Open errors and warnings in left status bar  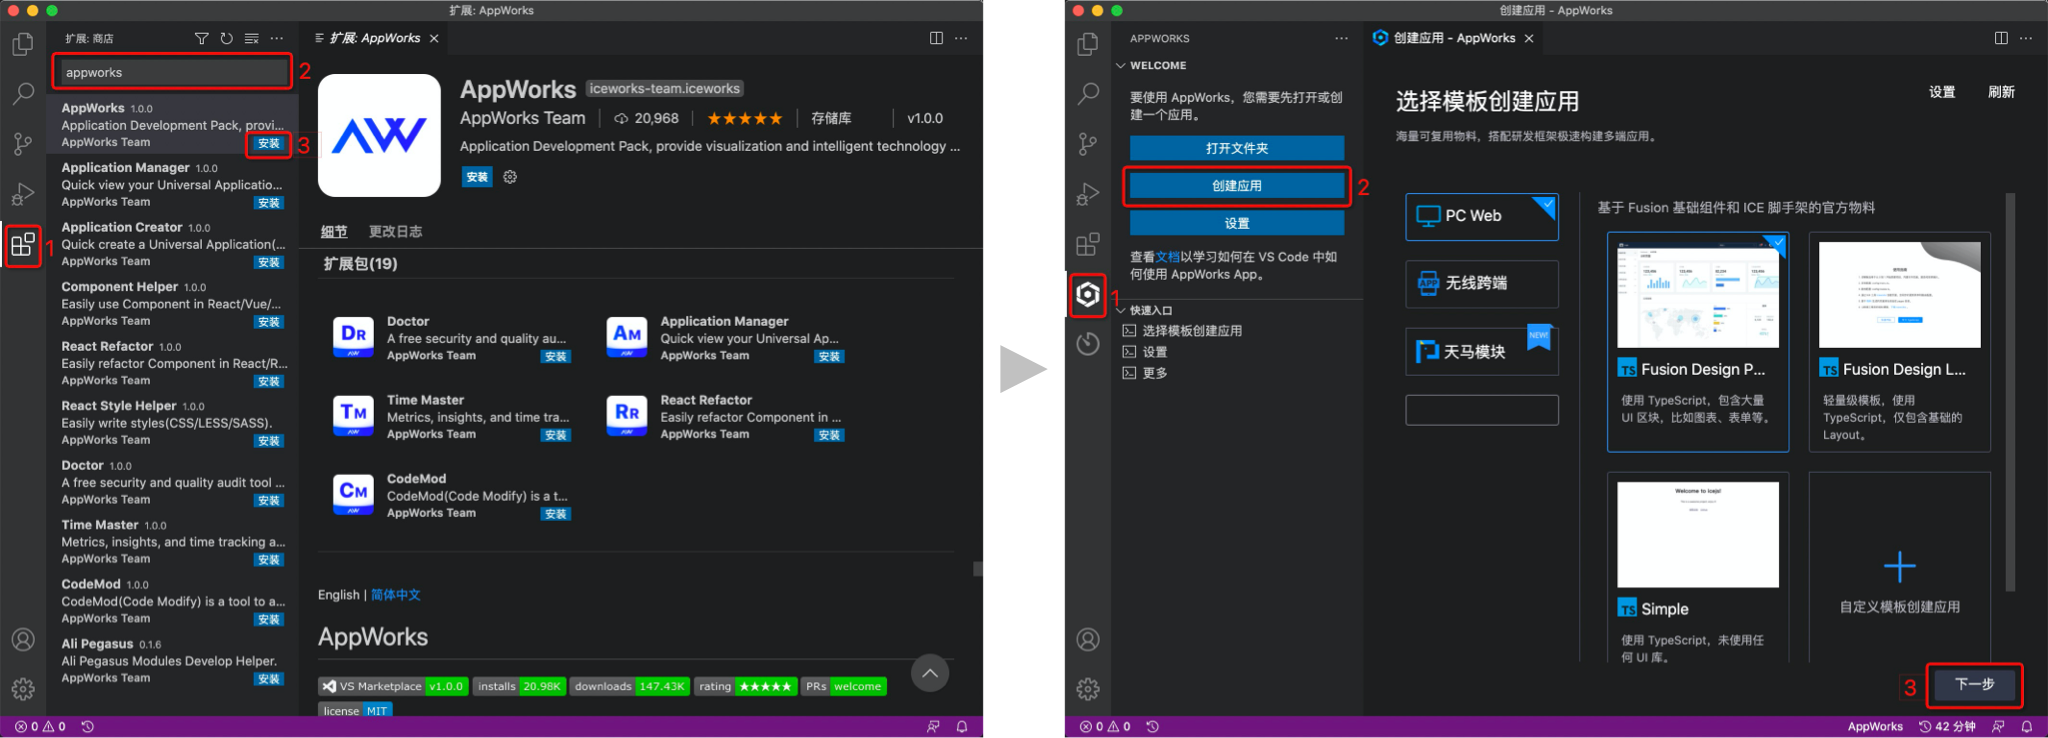pos(40,727)
